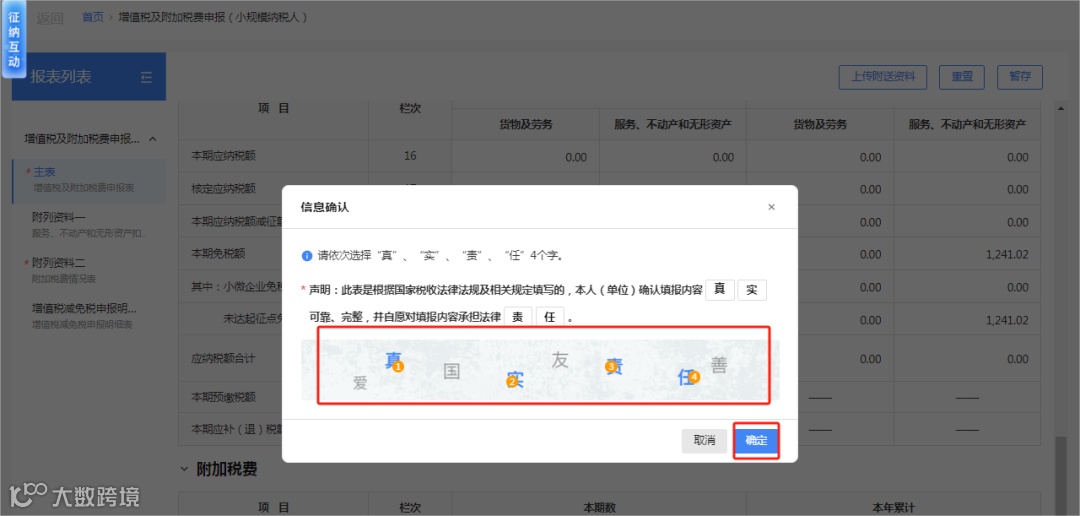Click the 本期数 column header
The image size is (1080, 516).
[x=599, y=507]
